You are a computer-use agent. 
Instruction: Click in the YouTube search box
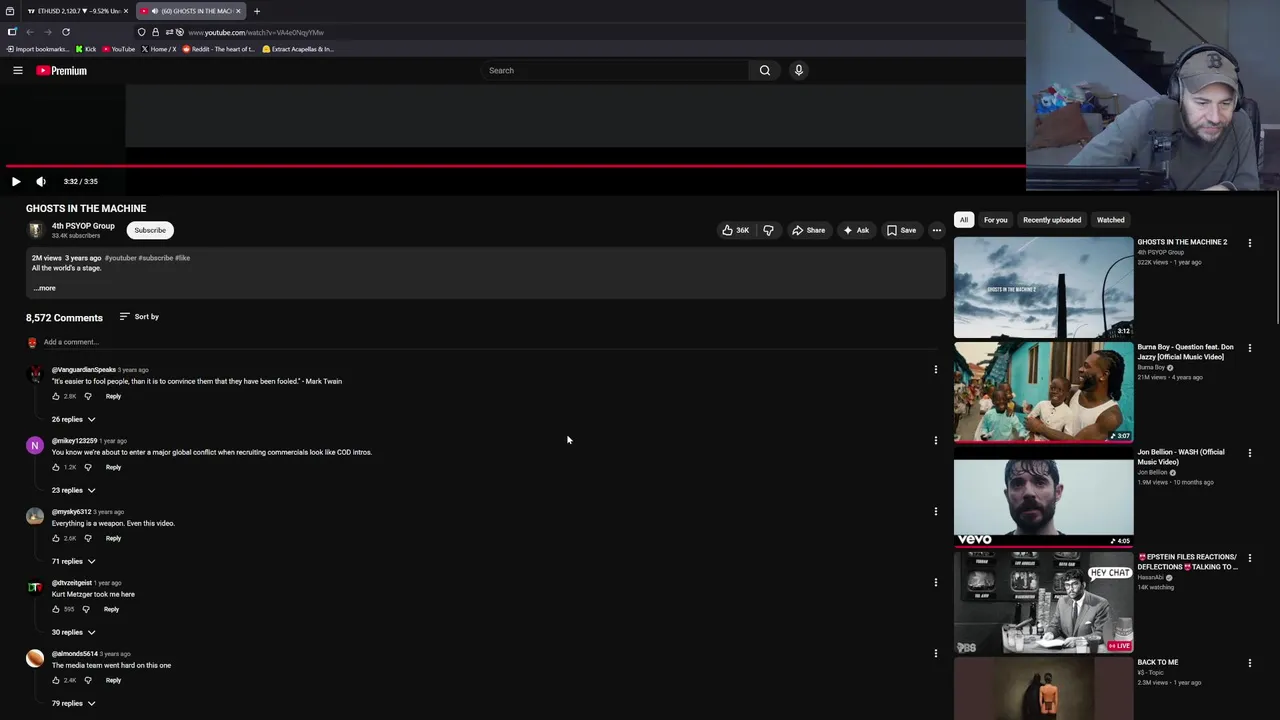pos(615,70)
